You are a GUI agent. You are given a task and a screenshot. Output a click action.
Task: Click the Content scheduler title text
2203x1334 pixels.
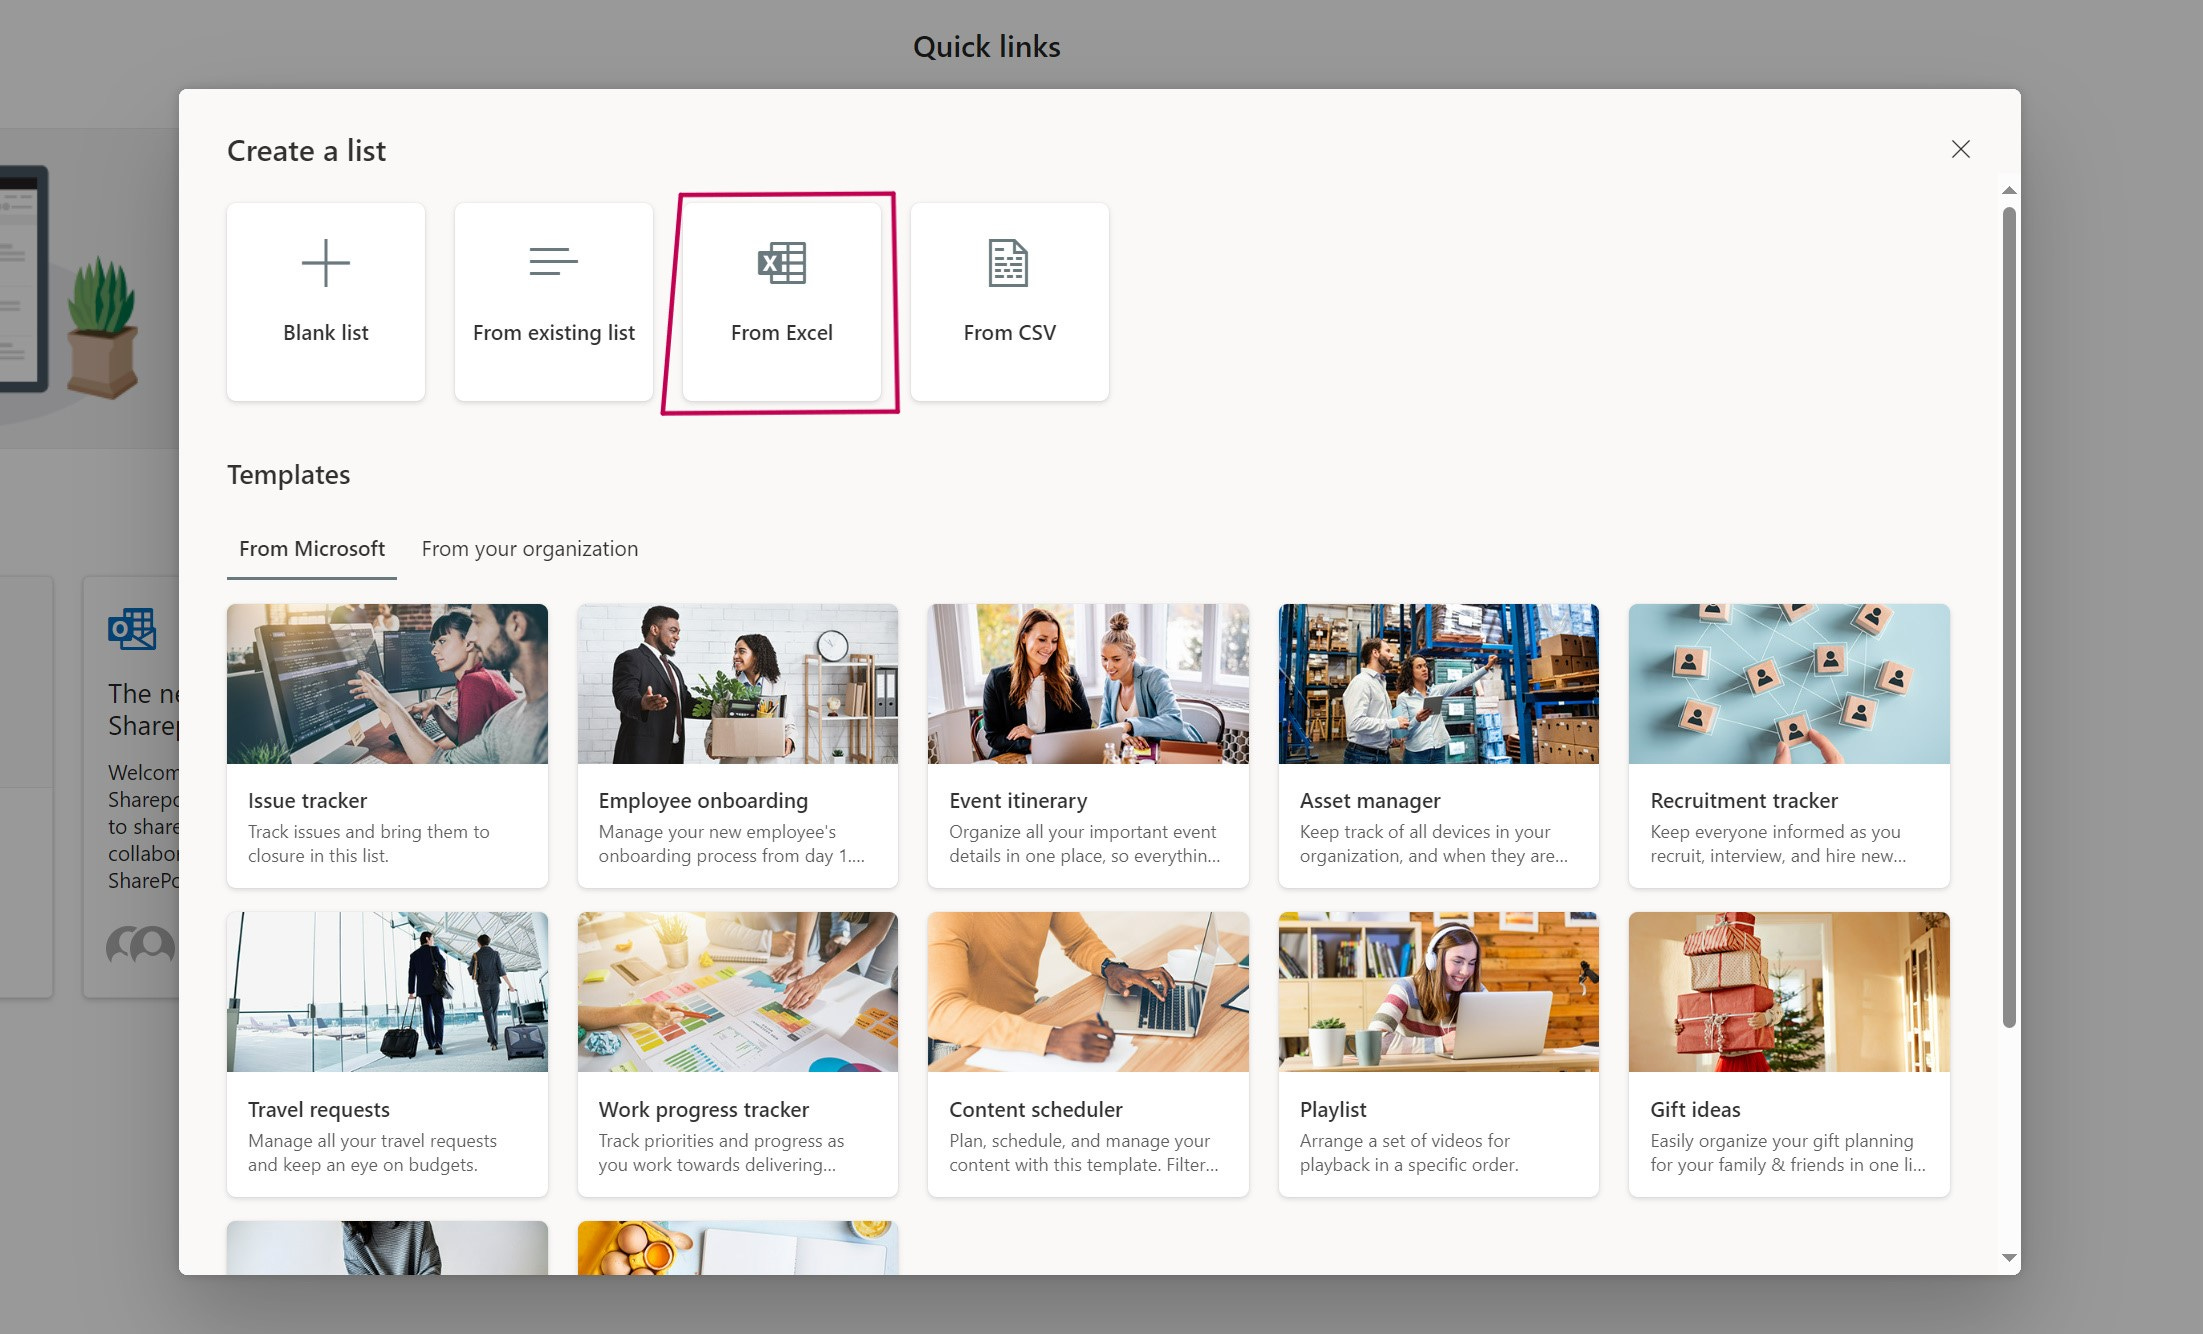point(1036,1109)
